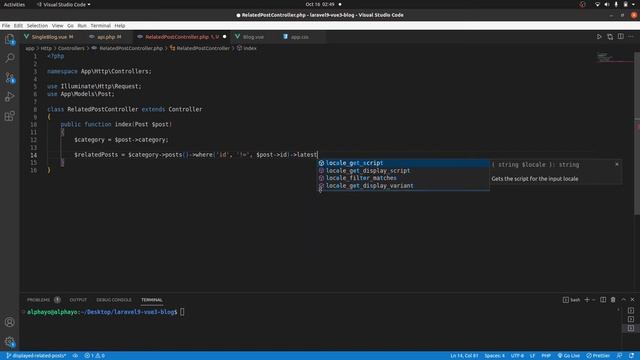The width and height of the screenshot is (640, 360).
Task: Select locale_filter_matches suggestion
Action: pyautogui.click(x=403, y=178)
